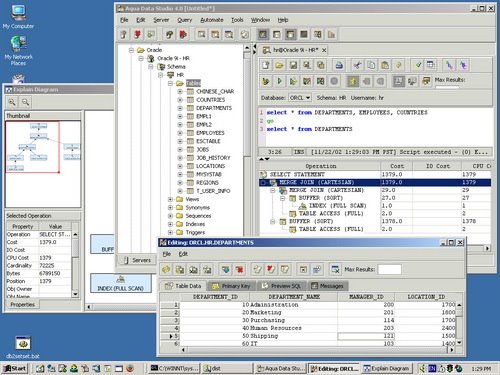This screenshot has width=500, height=375.
Task: Switch to the Messages tab
Action: point(327,286)
